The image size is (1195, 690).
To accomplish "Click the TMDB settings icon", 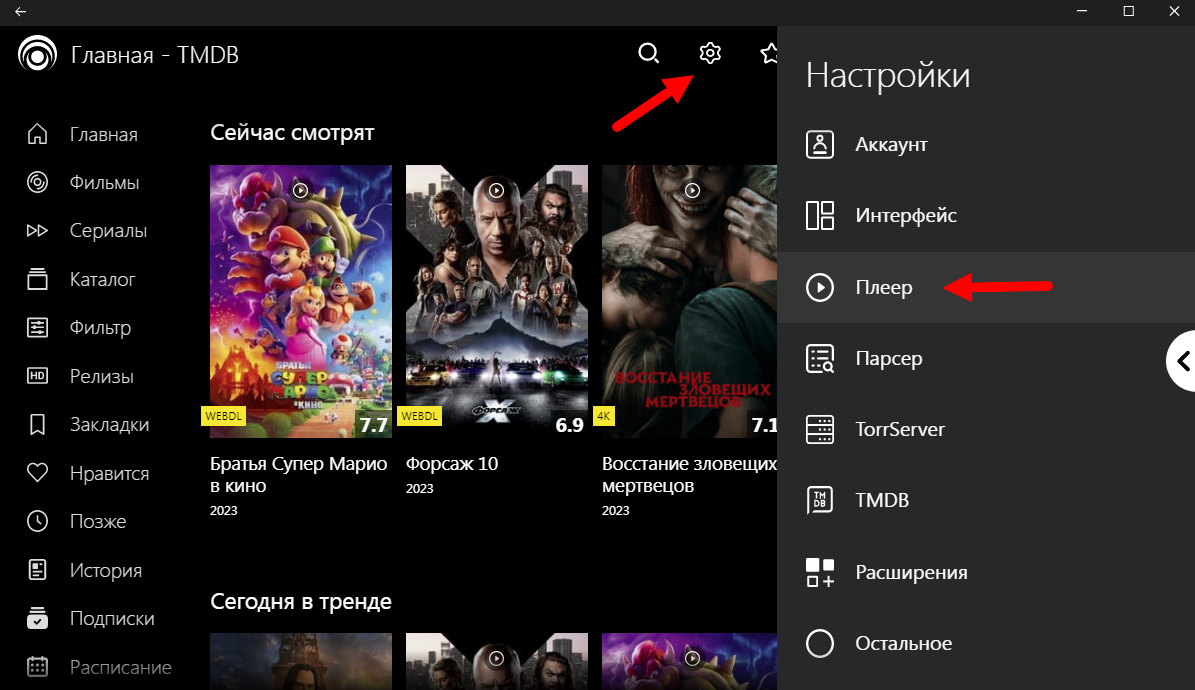I will point(820,500).
